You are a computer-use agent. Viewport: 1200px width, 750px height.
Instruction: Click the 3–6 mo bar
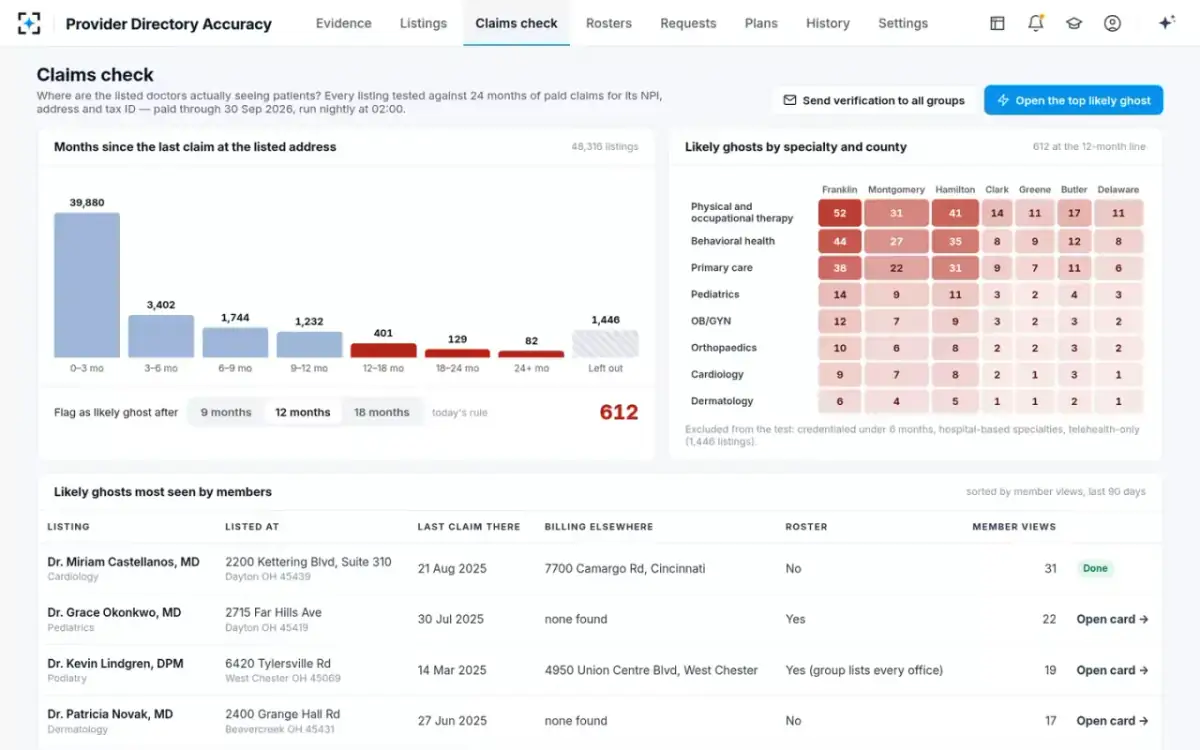click(x=161, y=337)
